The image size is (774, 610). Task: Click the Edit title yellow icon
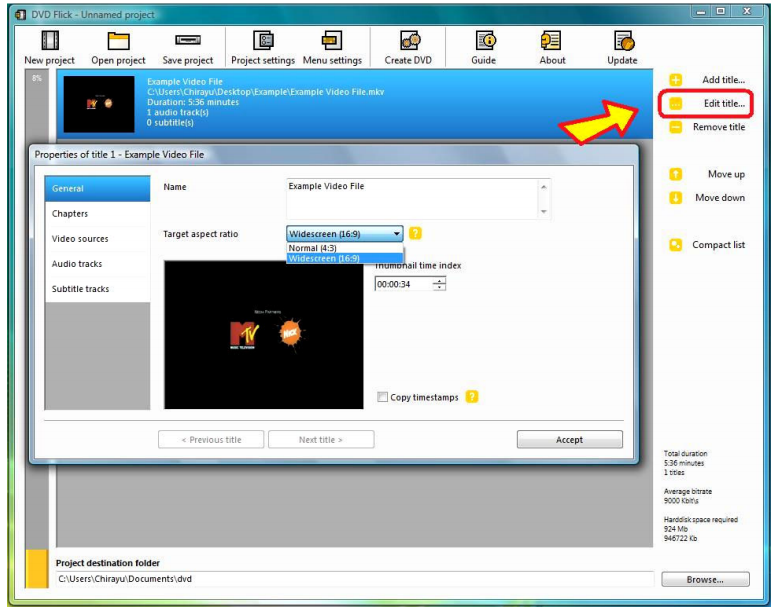click(675, 103)
